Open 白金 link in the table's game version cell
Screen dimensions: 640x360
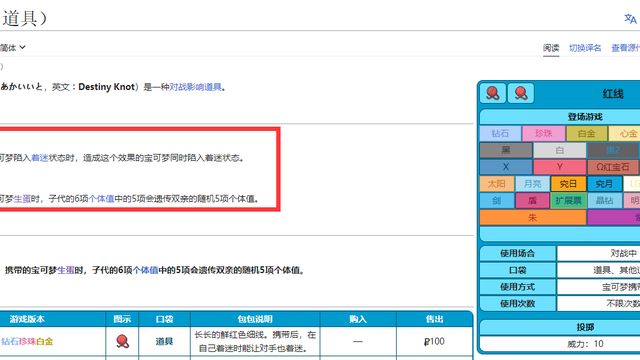click(44, 341)
